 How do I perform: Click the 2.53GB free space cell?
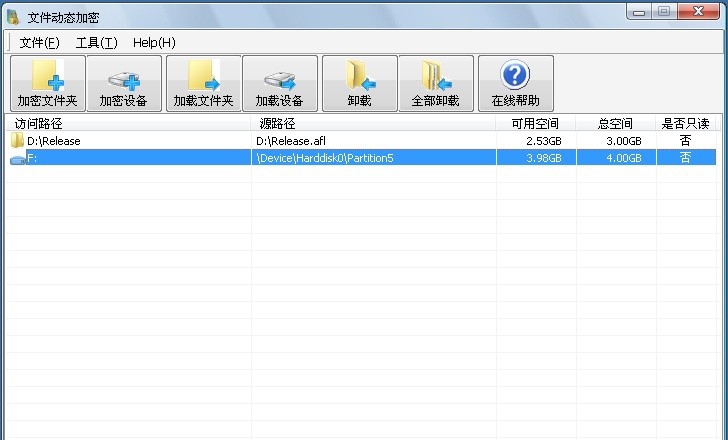pyautogui.click(x=544, y=141)
